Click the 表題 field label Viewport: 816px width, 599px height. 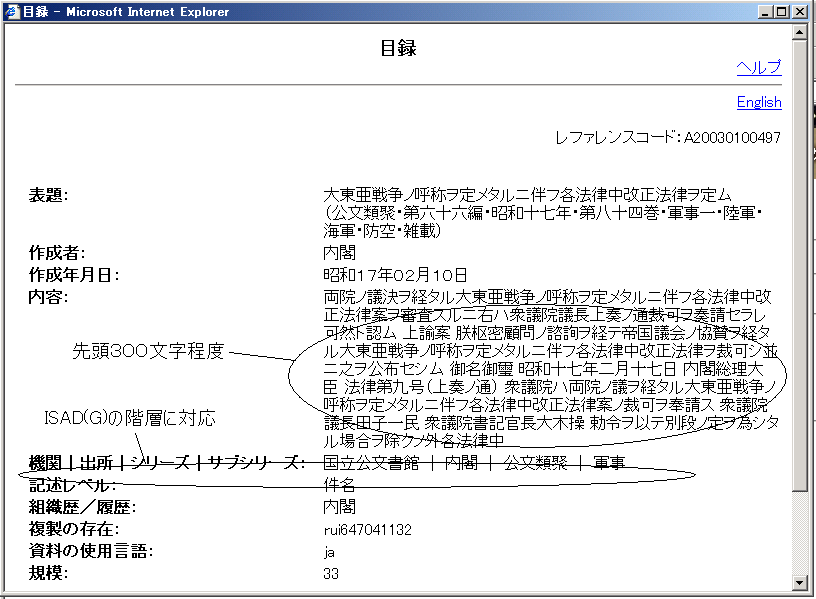tap(48, 195)
